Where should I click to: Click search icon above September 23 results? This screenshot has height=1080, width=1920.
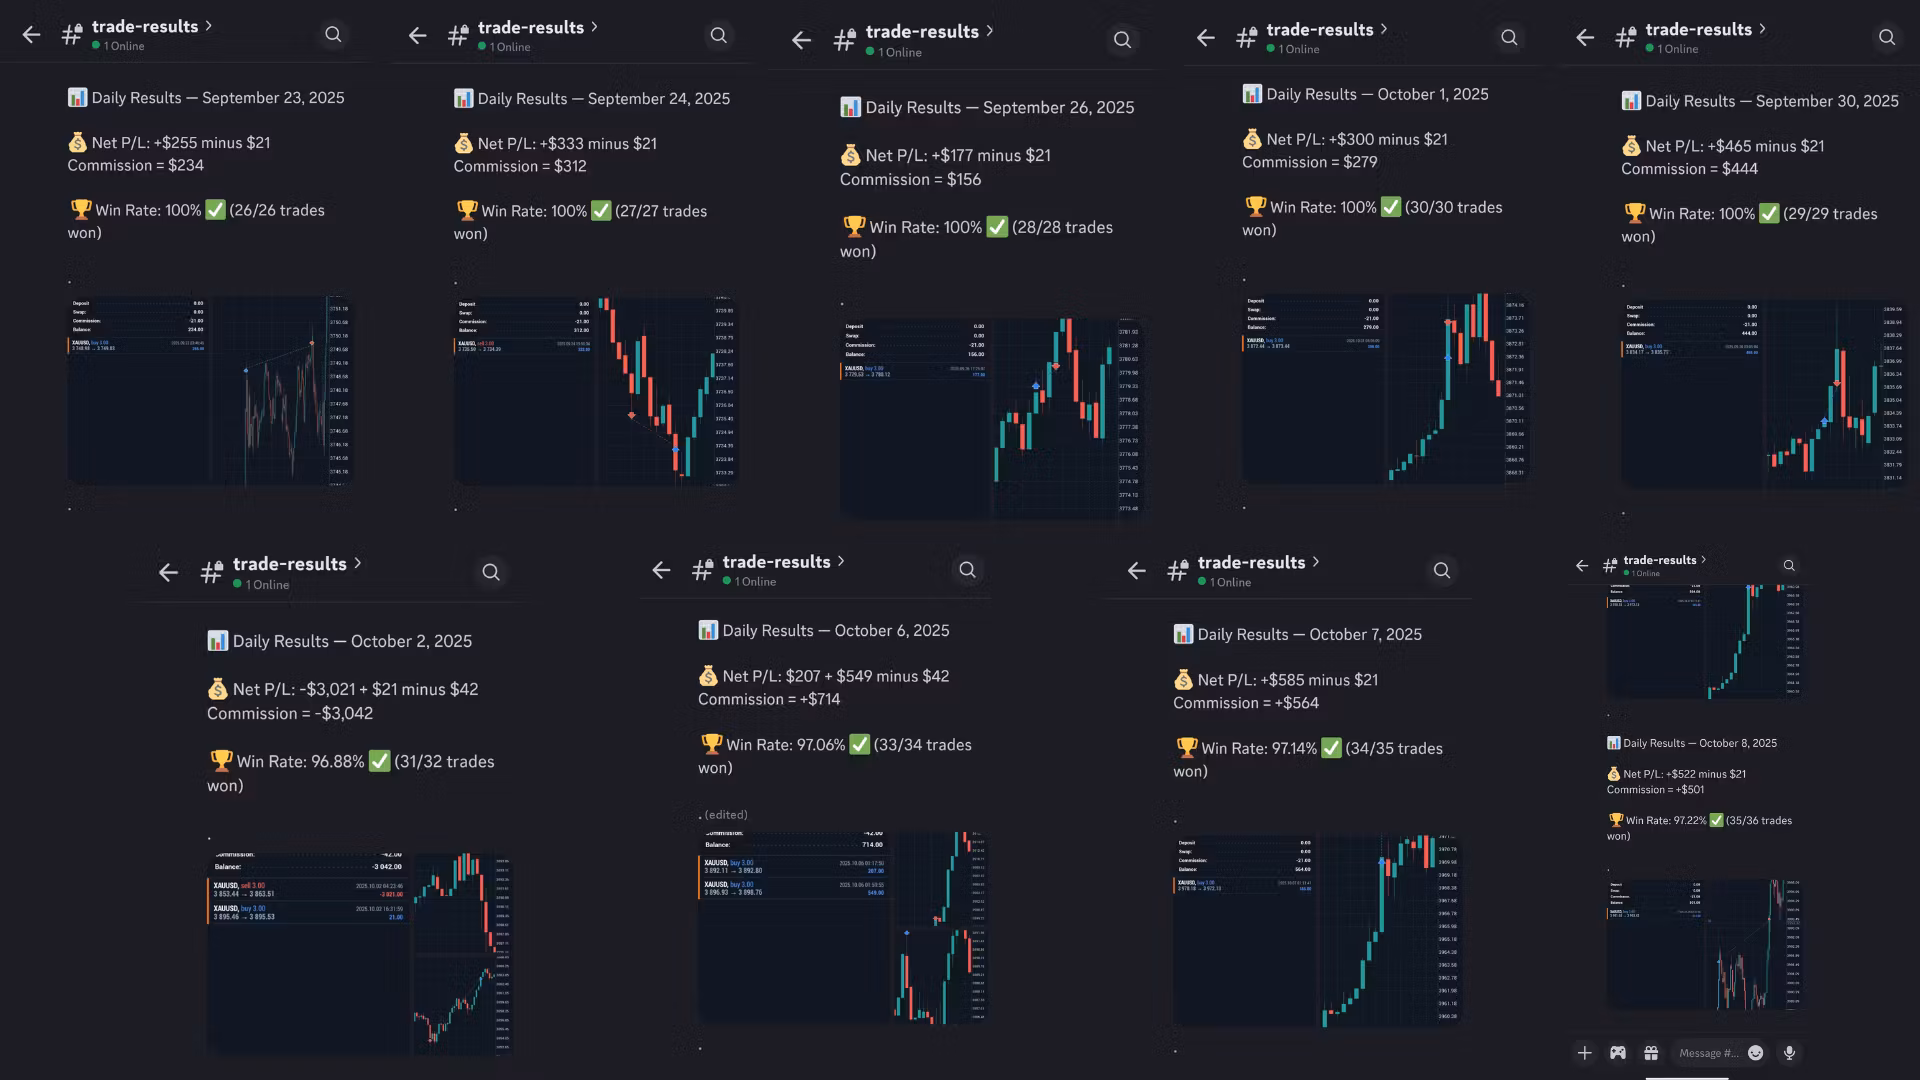(x=333, y=35)
